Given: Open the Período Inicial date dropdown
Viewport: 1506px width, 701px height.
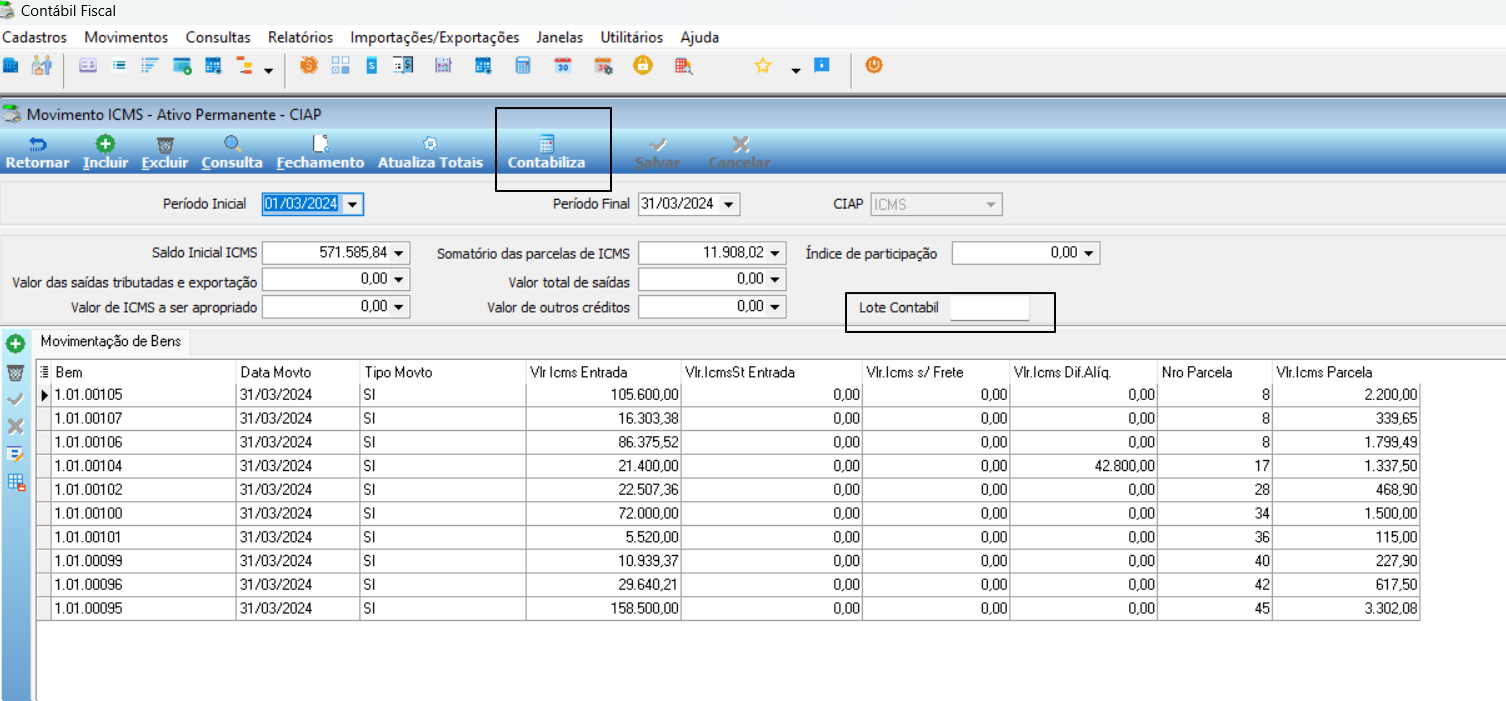Looking at the screenshot, I should click(351, 204).
